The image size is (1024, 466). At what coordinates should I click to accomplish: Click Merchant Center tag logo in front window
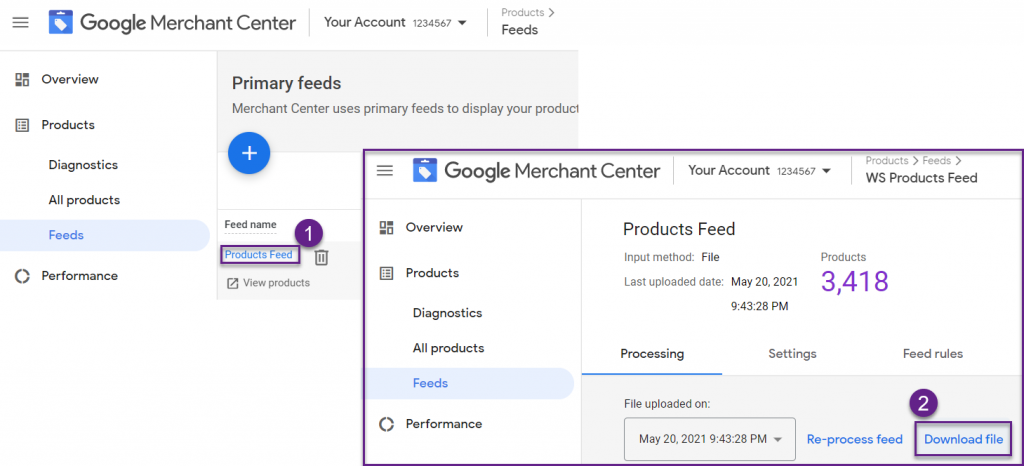[425, 170]
